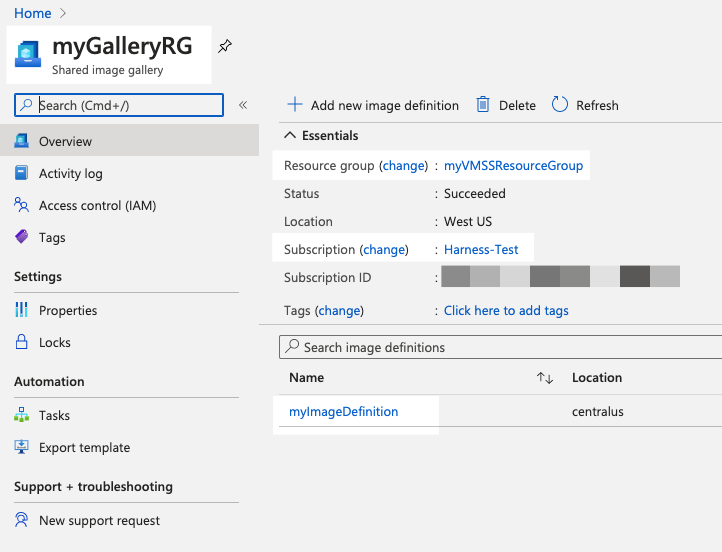722x552 pixels.
Task: Open Activity log
Action: (70, 174)
